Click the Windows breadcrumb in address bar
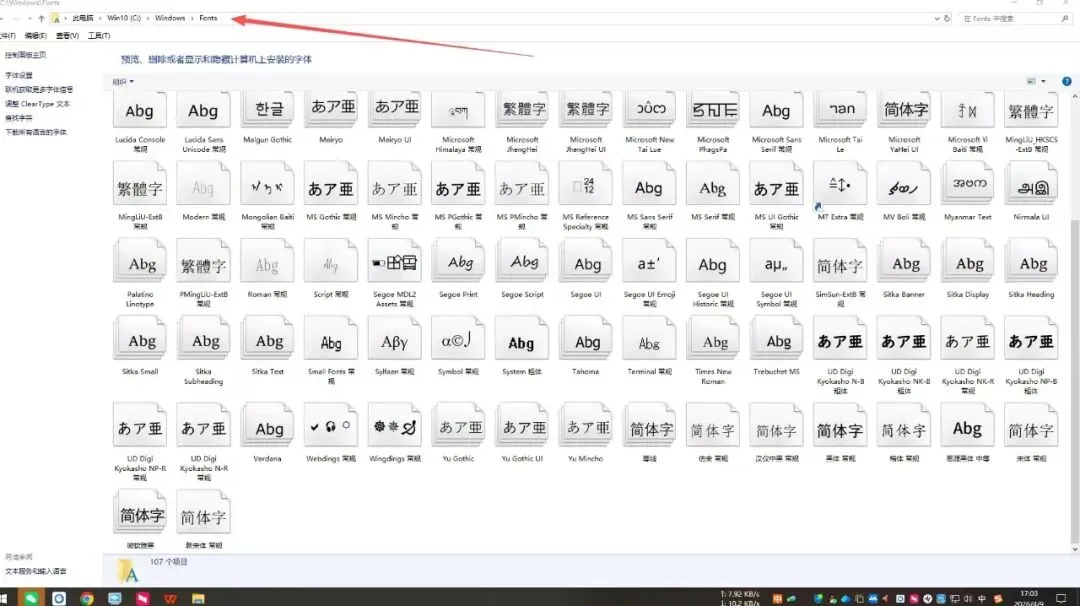Screen dimensions: 1080x606 coord(170,18)
